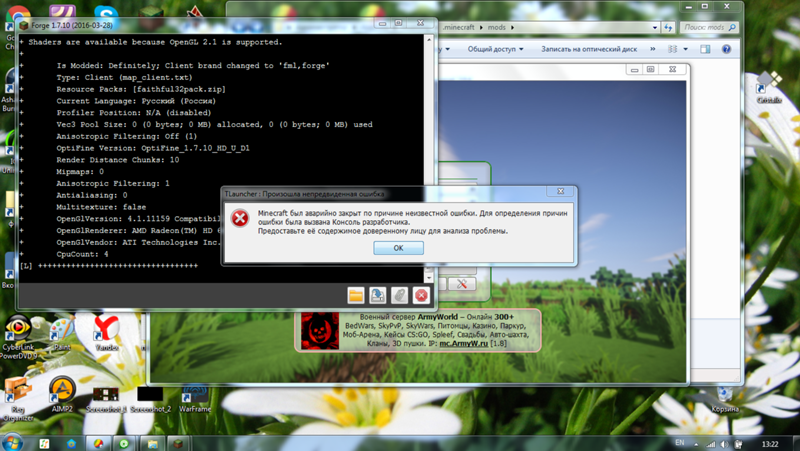800x451 pixels.
Task: Click the red kill process icon
Action: pos(421,295)
